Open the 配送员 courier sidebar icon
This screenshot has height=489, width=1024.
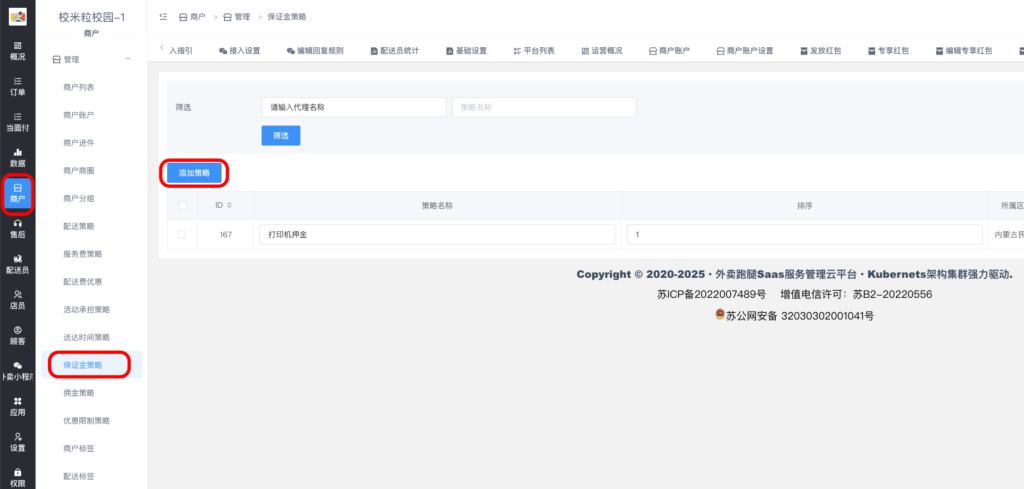click(x=18, y=264)
